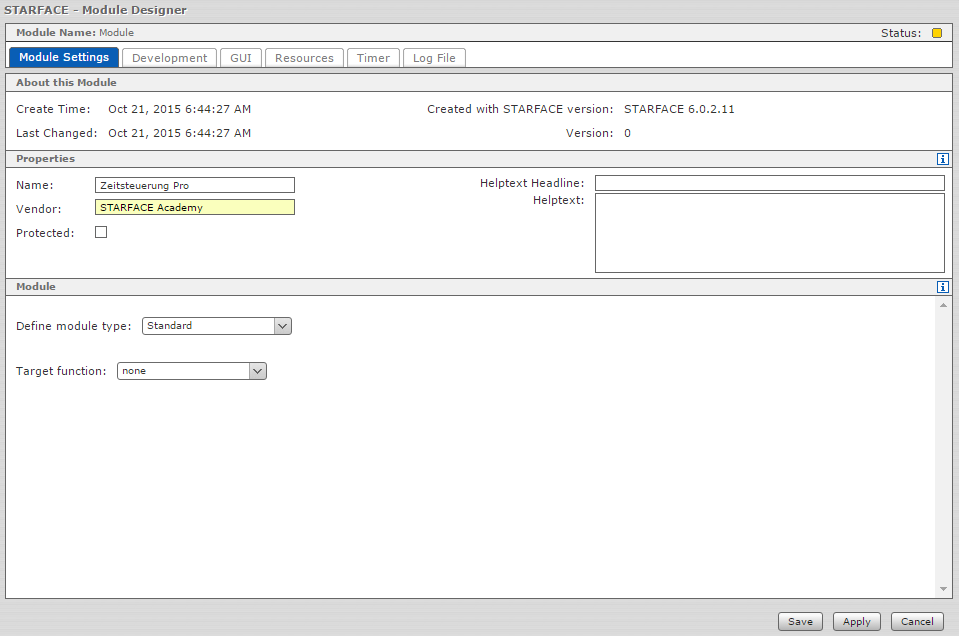The image size is (959, 636).
Task: Click the Helptext Headline field
Action: (x=769, y=183)
